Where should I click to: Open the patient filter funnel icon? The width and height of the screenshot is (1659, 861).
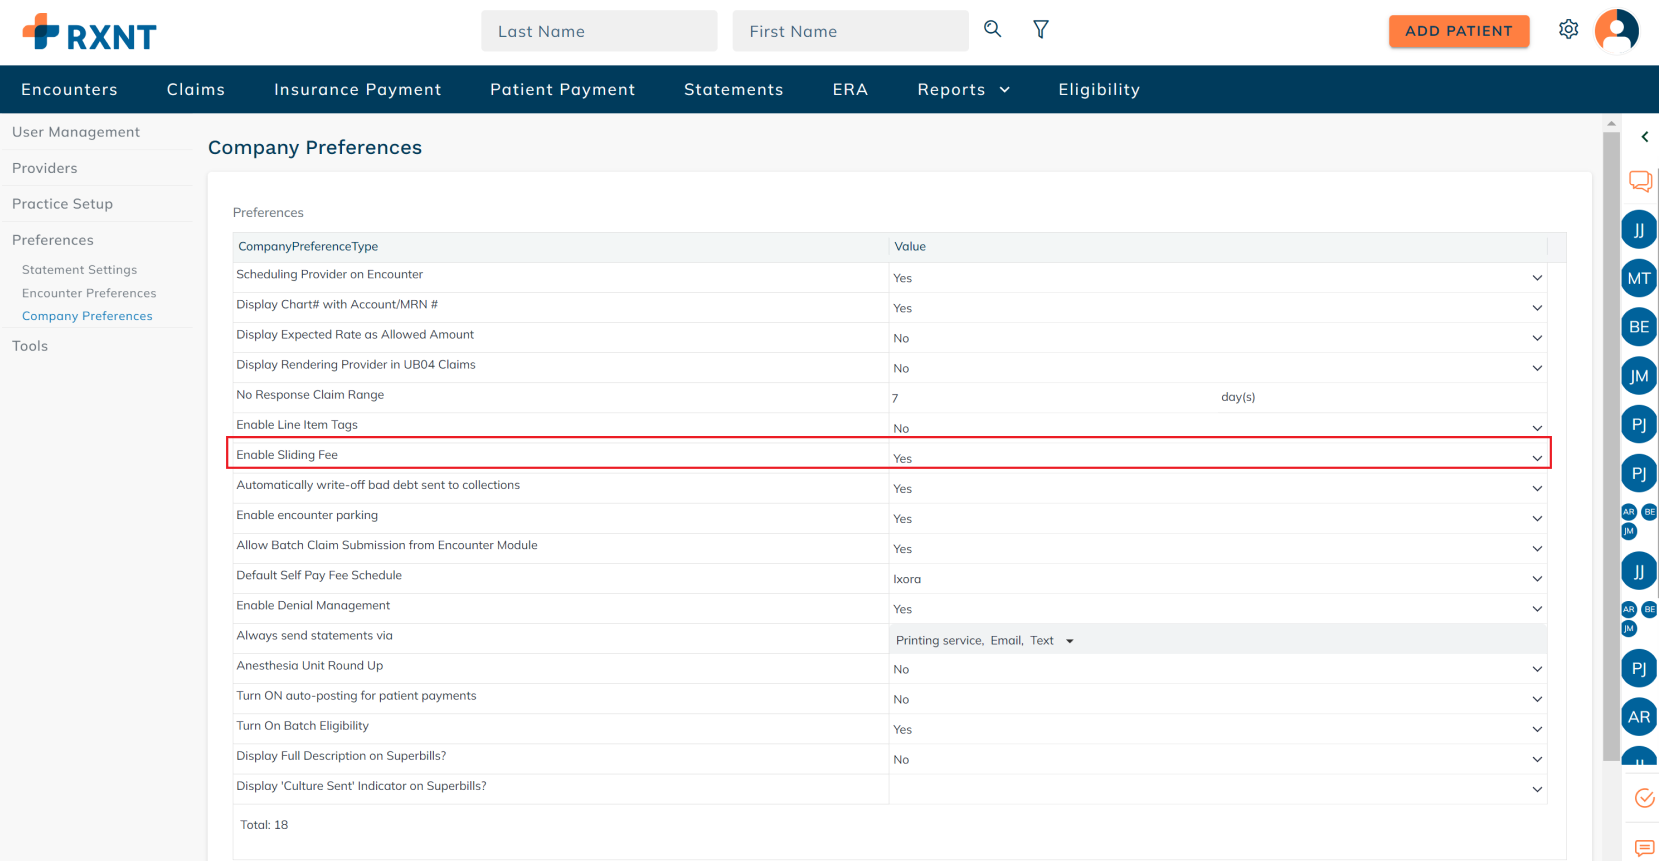1041,30
